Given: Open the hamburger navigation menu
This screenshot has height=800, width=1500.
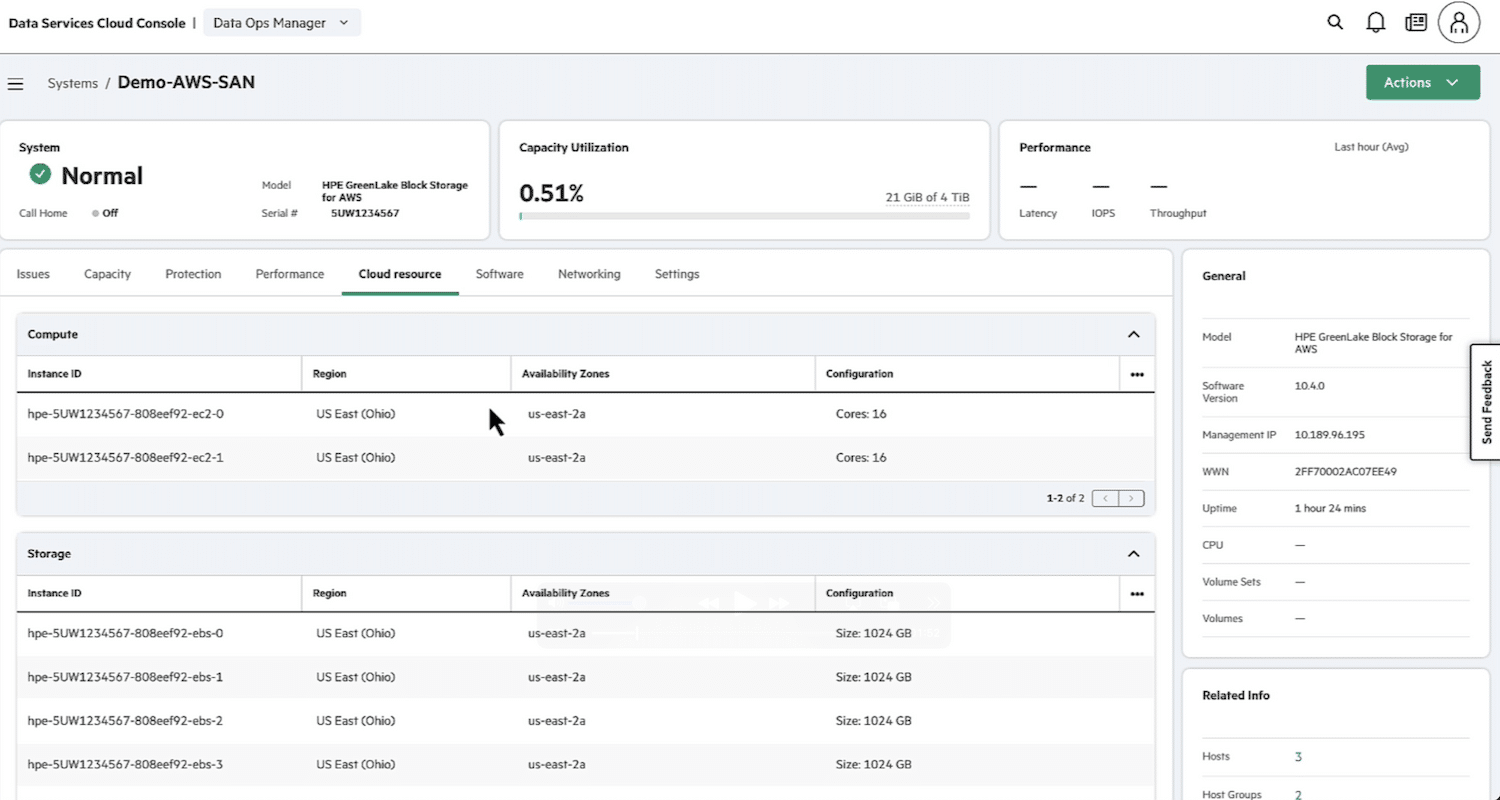Looking at the screenshot, I should click(x=16, y=84).
